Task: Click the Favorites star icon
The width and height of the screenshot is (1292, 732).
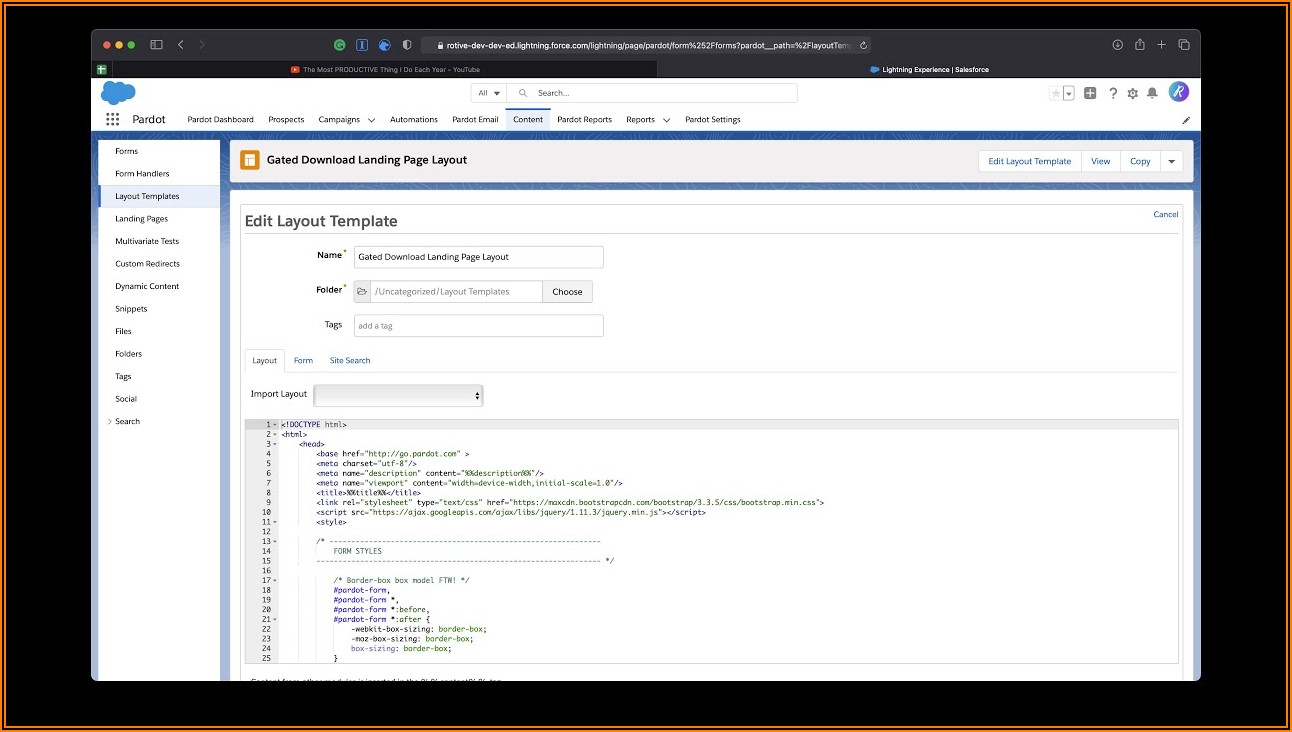Action: (x=1055, y=93)
